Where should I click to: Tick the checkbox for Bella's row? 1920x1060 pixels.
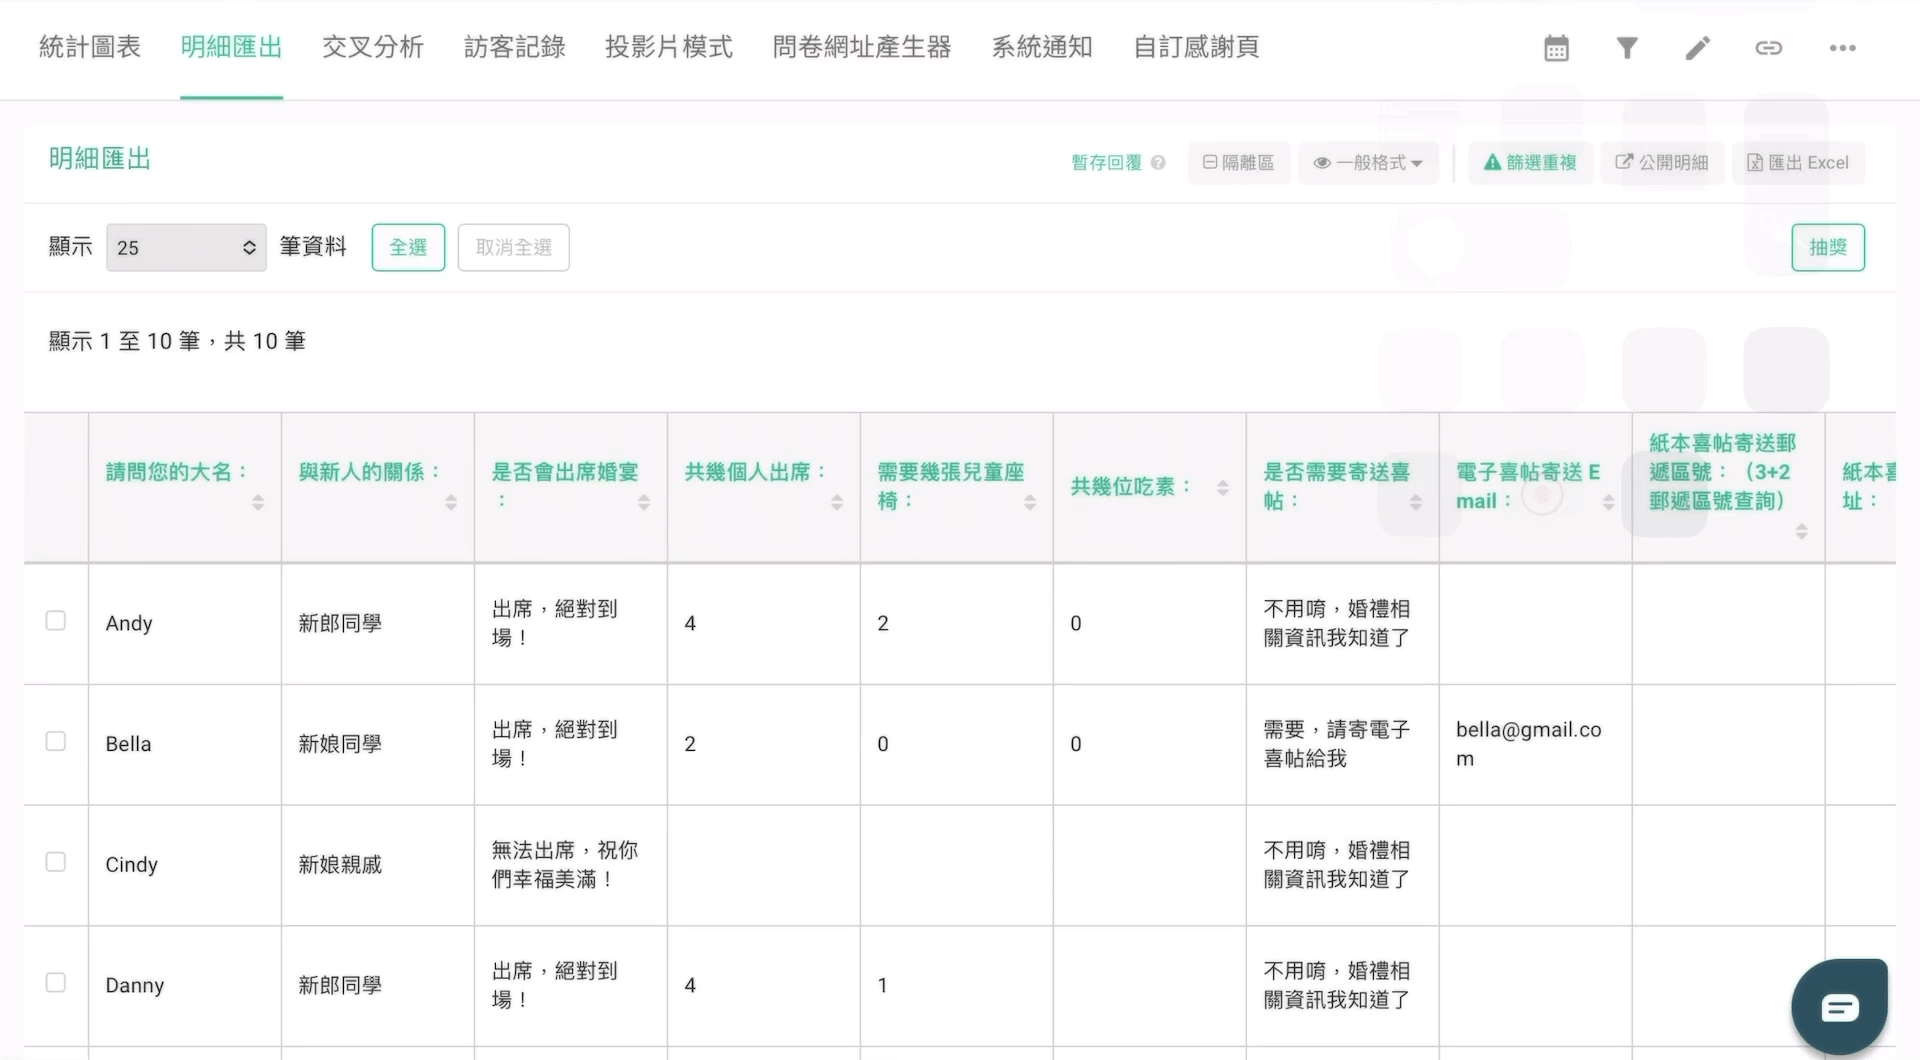[x=56, y=741]
